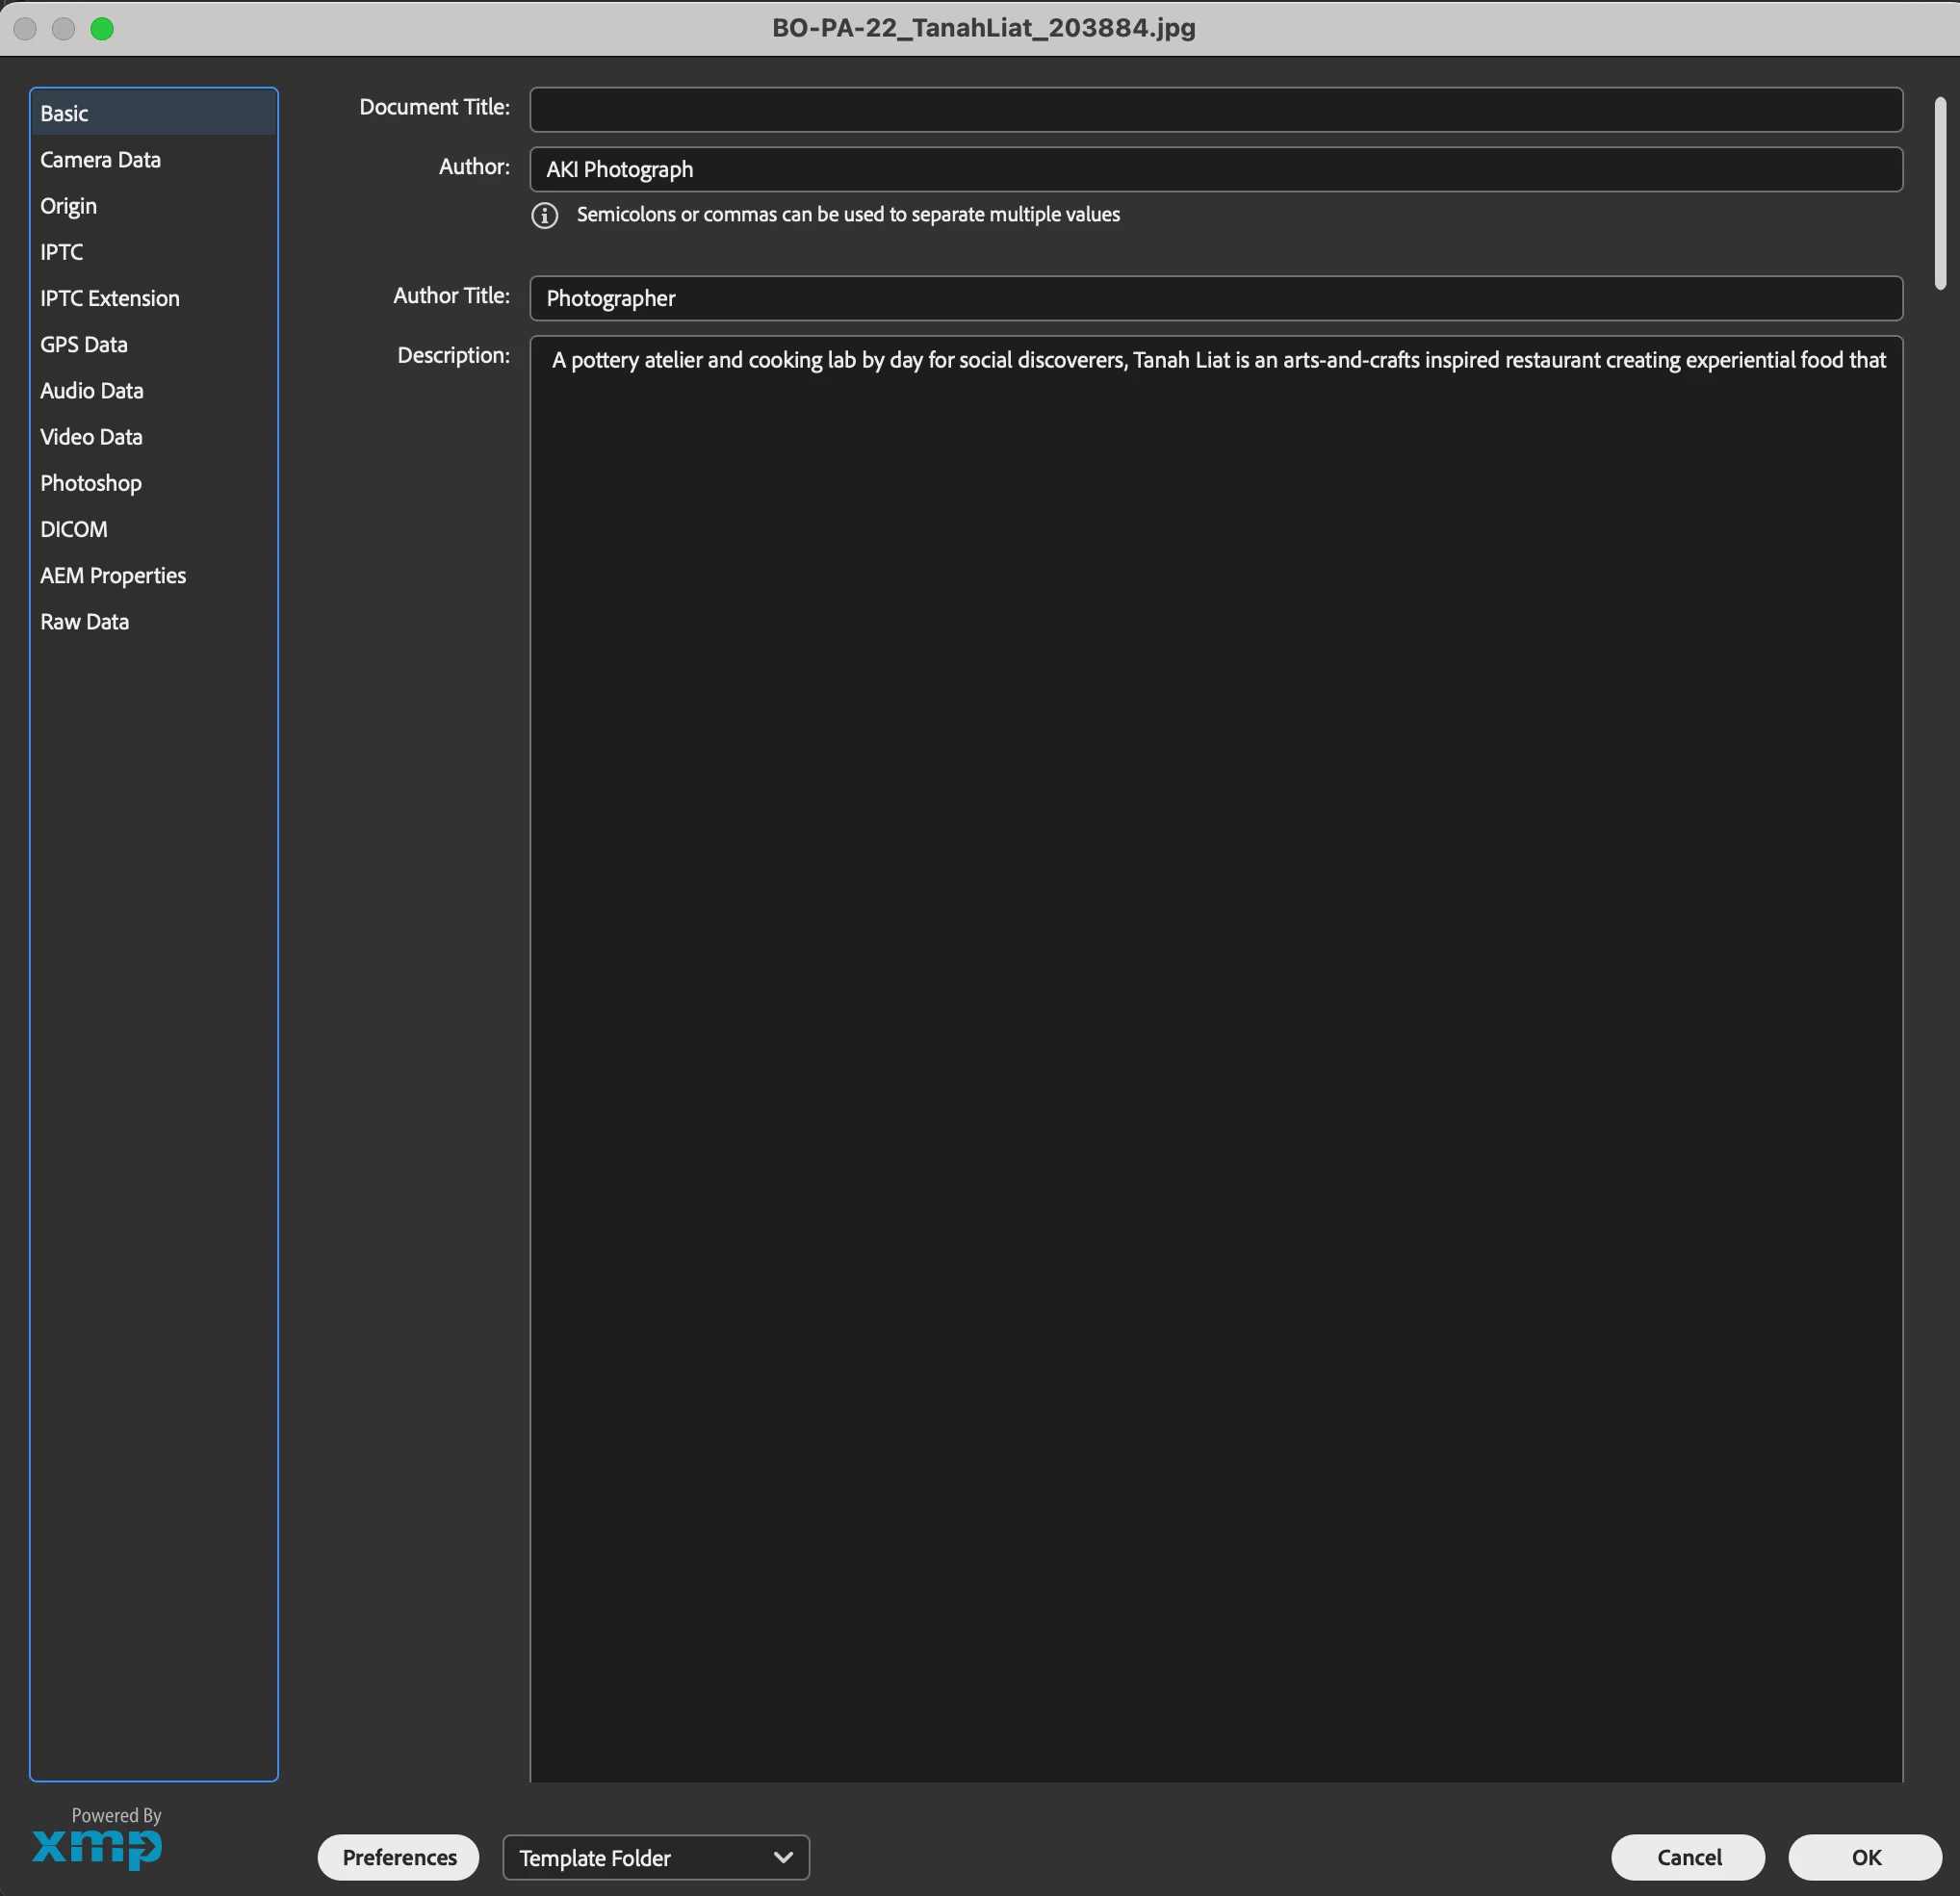Go to IPTC Extension section
The image size is (1960, 1896).
pos(110,298)
